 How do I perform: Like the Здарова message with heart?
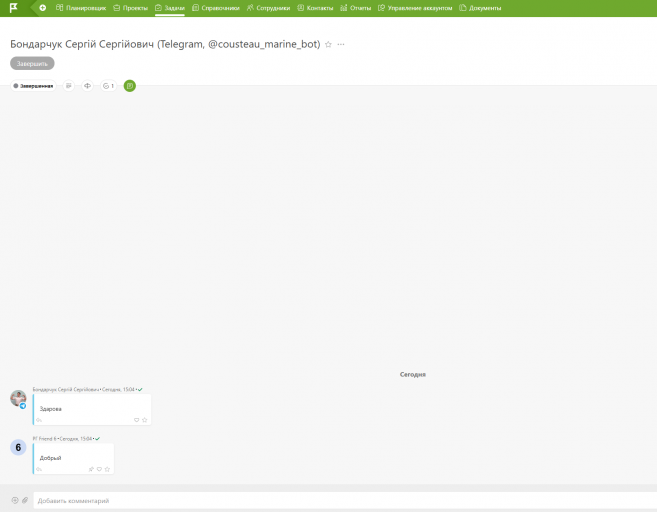[137, 420]
